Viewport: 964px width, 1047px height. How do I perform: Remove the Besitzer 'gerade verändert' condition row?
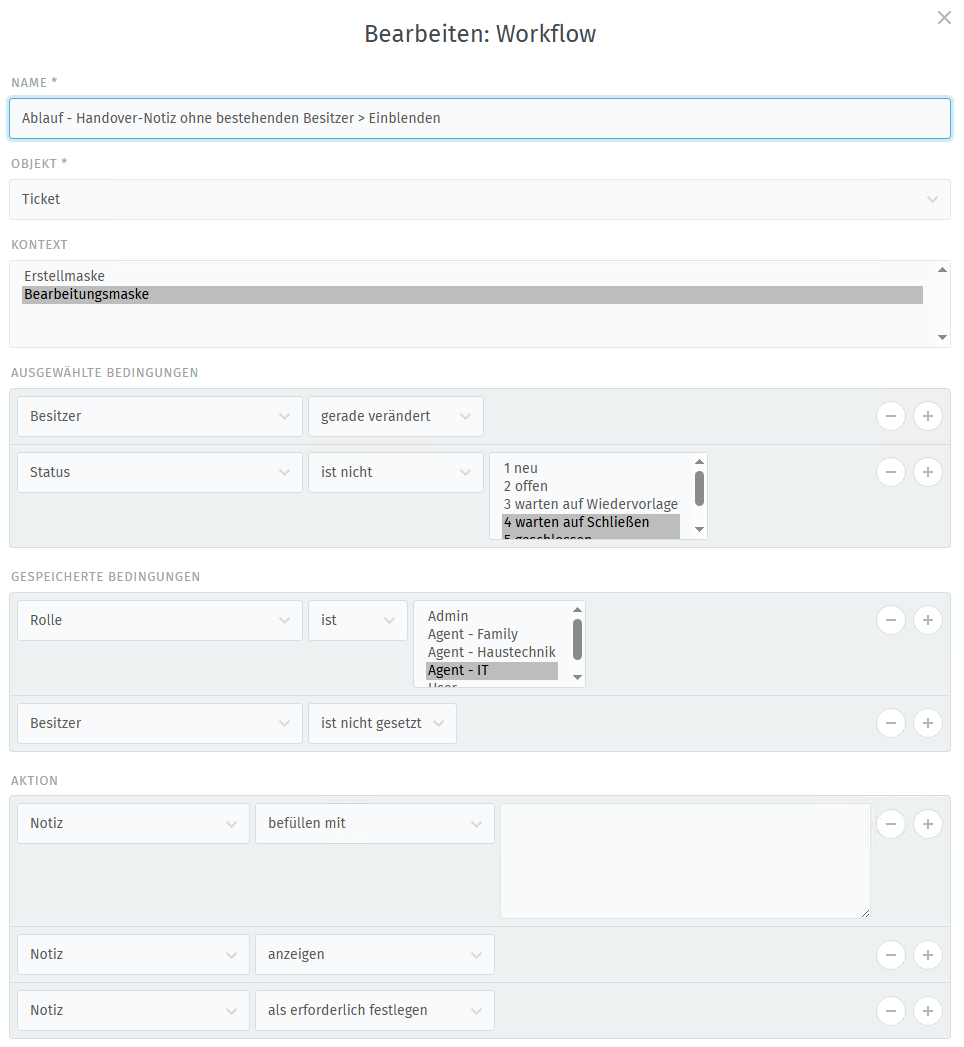890,416
